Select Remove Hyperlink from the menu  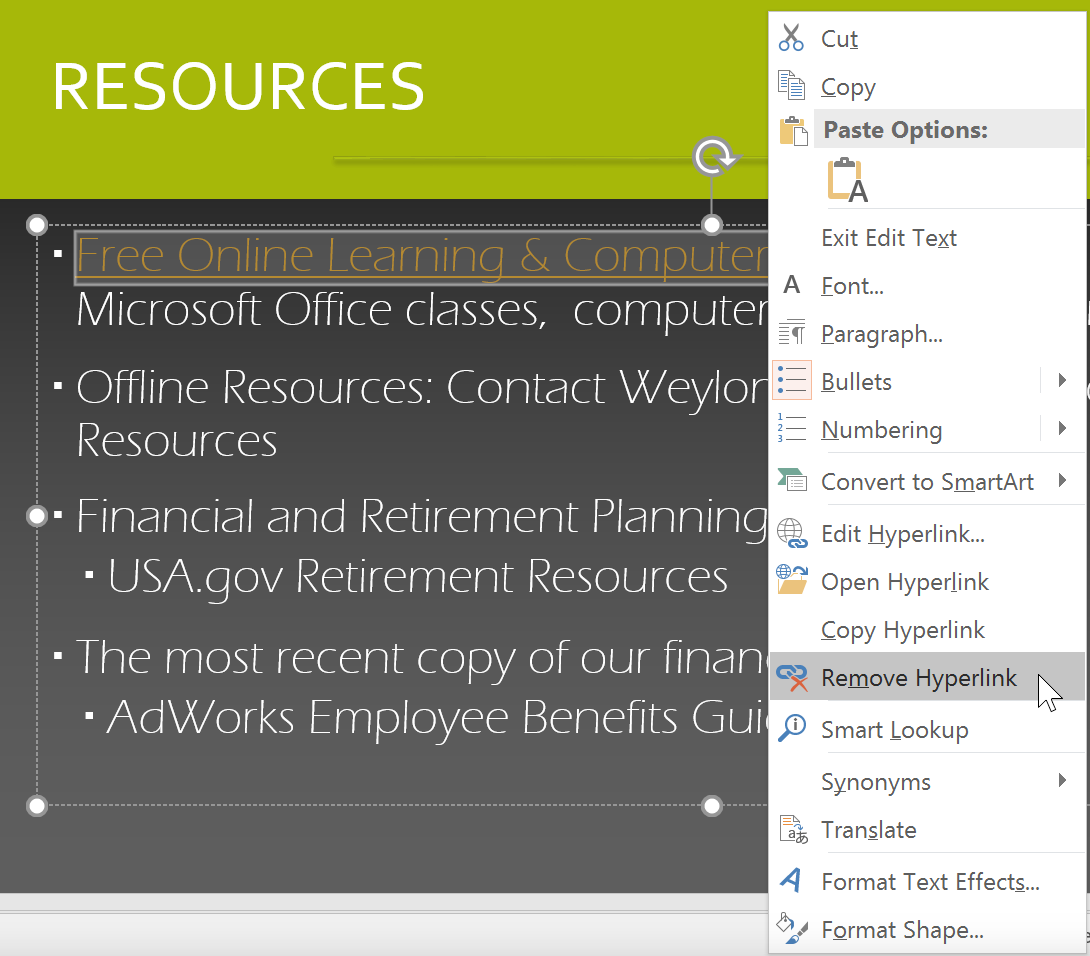918,678
